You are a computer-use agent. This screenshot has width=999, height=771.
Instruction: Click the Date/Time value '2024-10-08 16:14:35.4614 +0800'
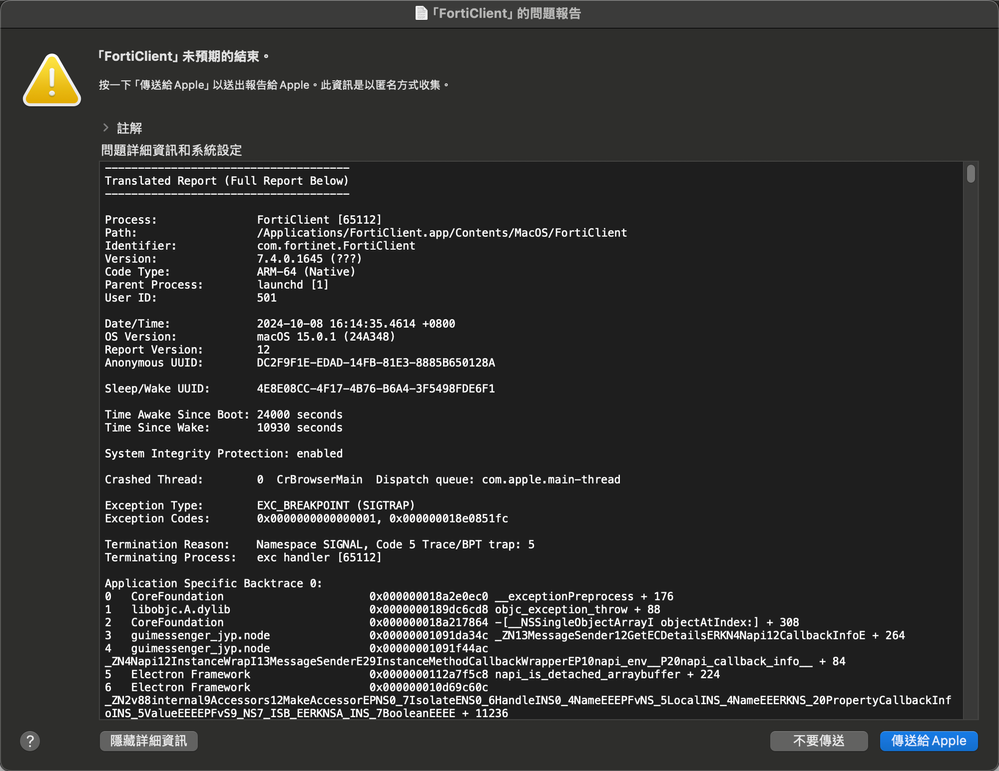pos(356,324)
